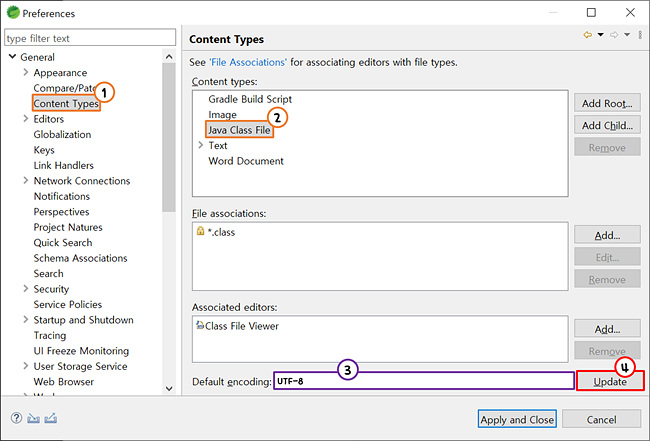Click the Update encoding button

(609, 382)
